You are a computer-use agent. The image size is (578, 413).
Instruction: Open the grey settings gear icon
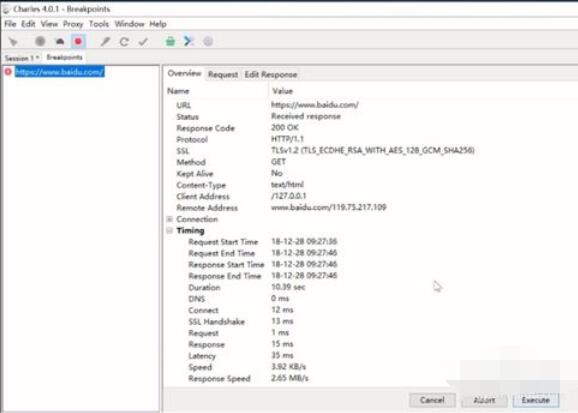click(208, 41)
